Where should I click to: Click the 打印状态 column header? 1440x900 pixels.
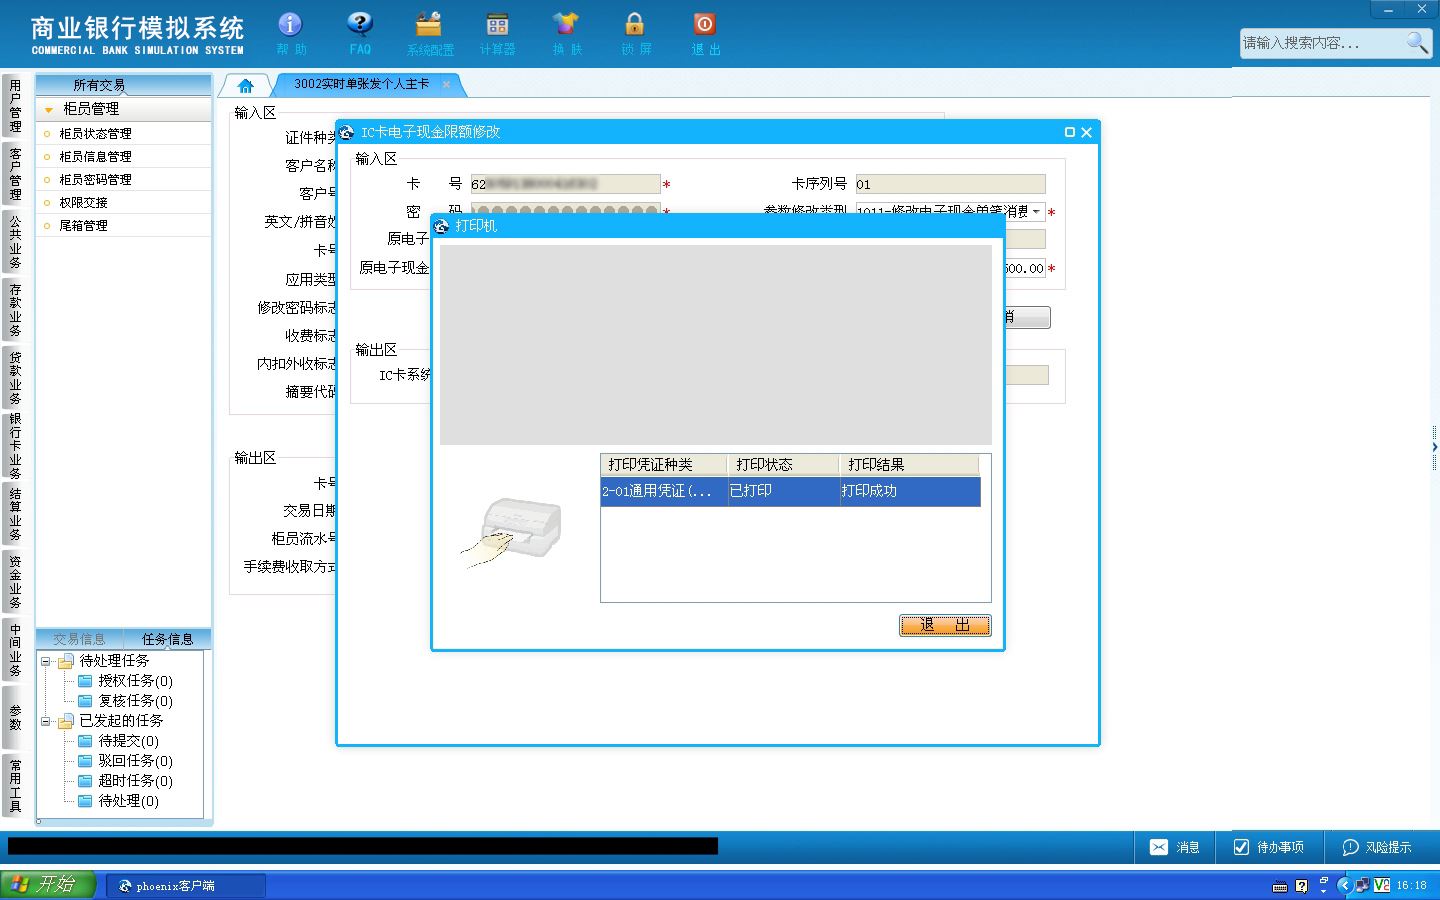[x=784, y=465]
